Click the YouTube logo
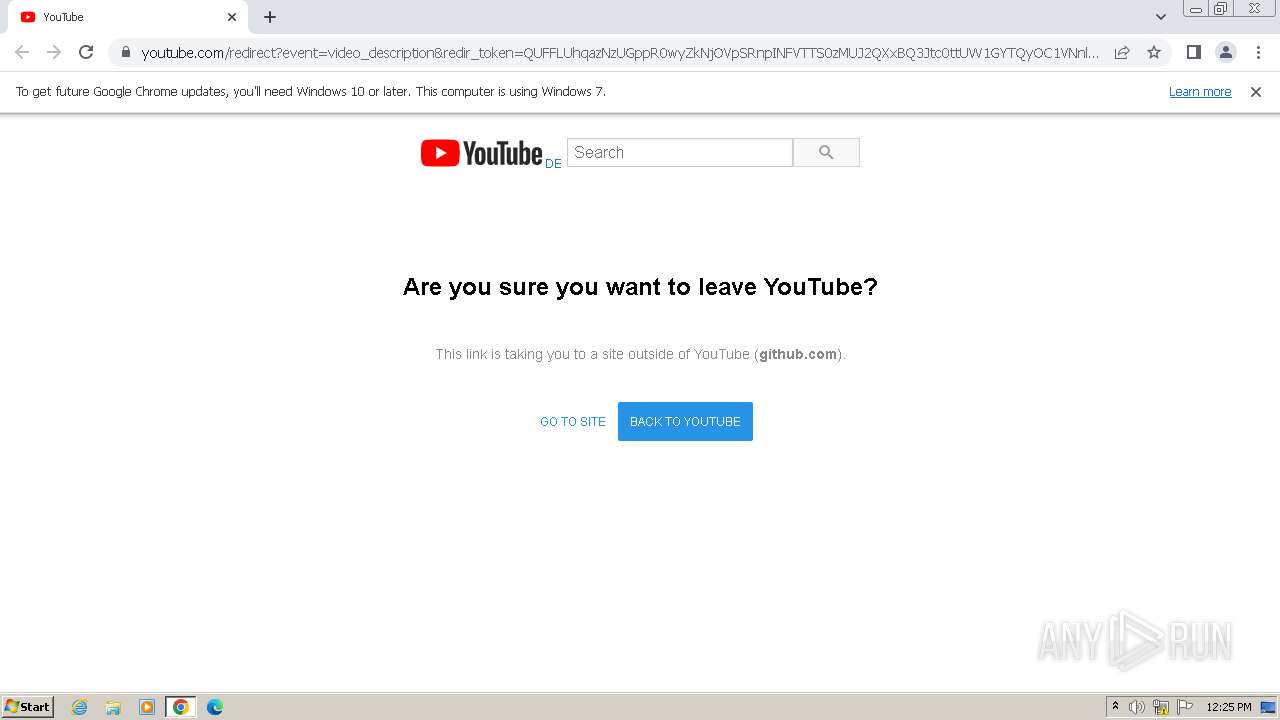 (481, 153)
